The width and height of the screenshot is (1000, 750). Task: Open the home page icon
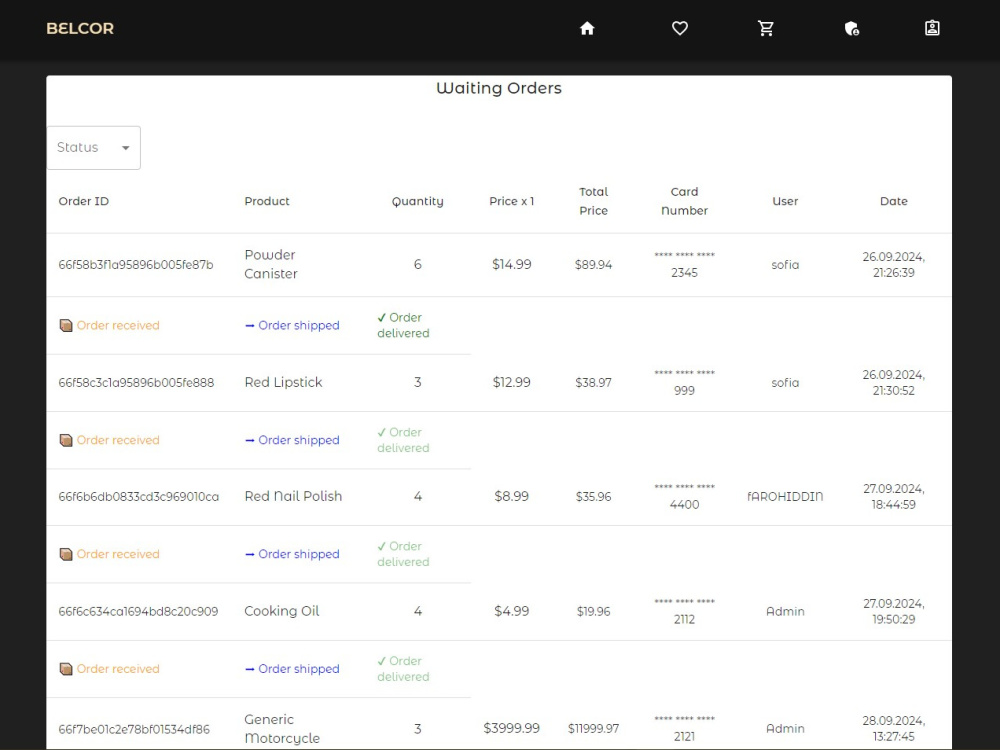click(x=587, y=28)
